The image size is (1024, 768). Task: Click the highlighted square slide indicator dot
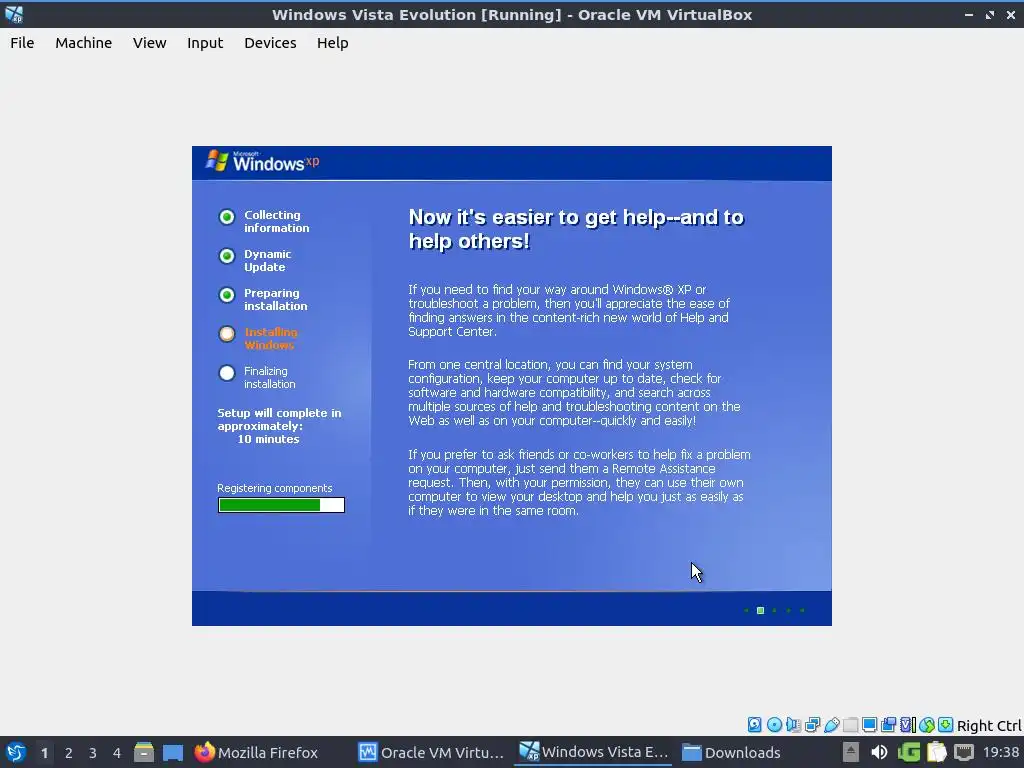(760, 611)
